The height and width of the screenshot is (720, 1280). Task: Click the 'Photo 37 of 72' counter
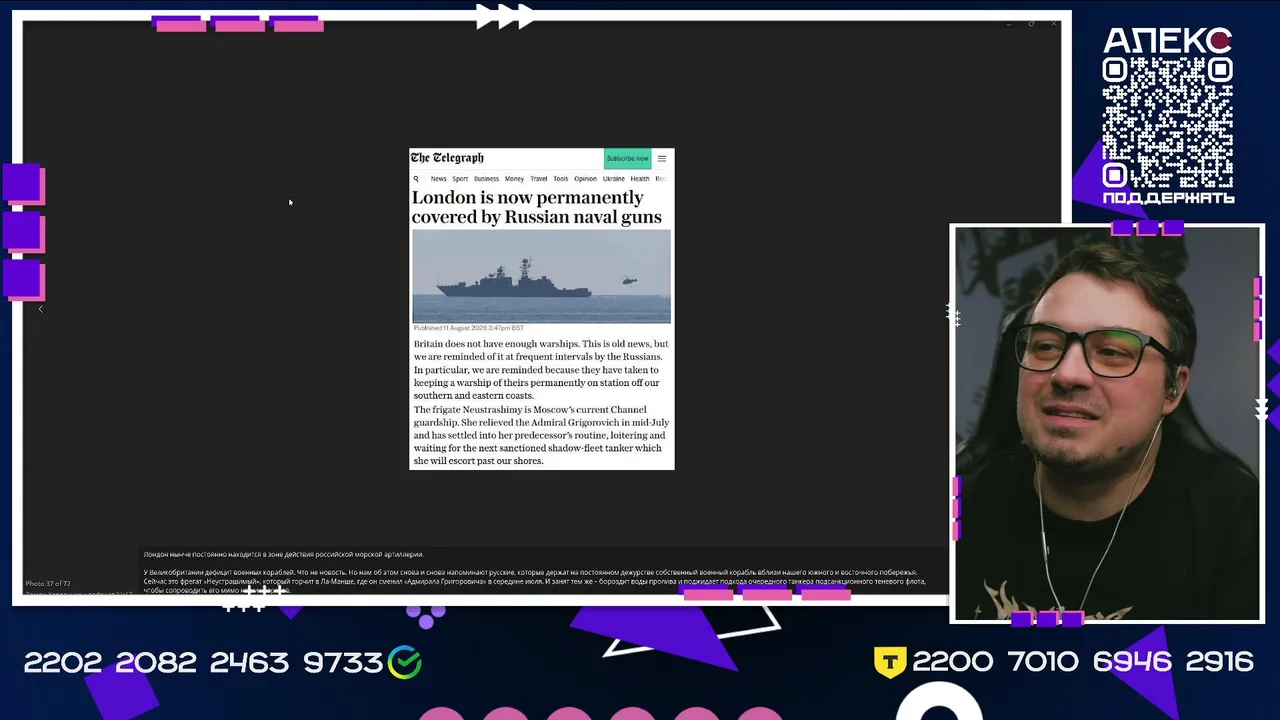48,583
